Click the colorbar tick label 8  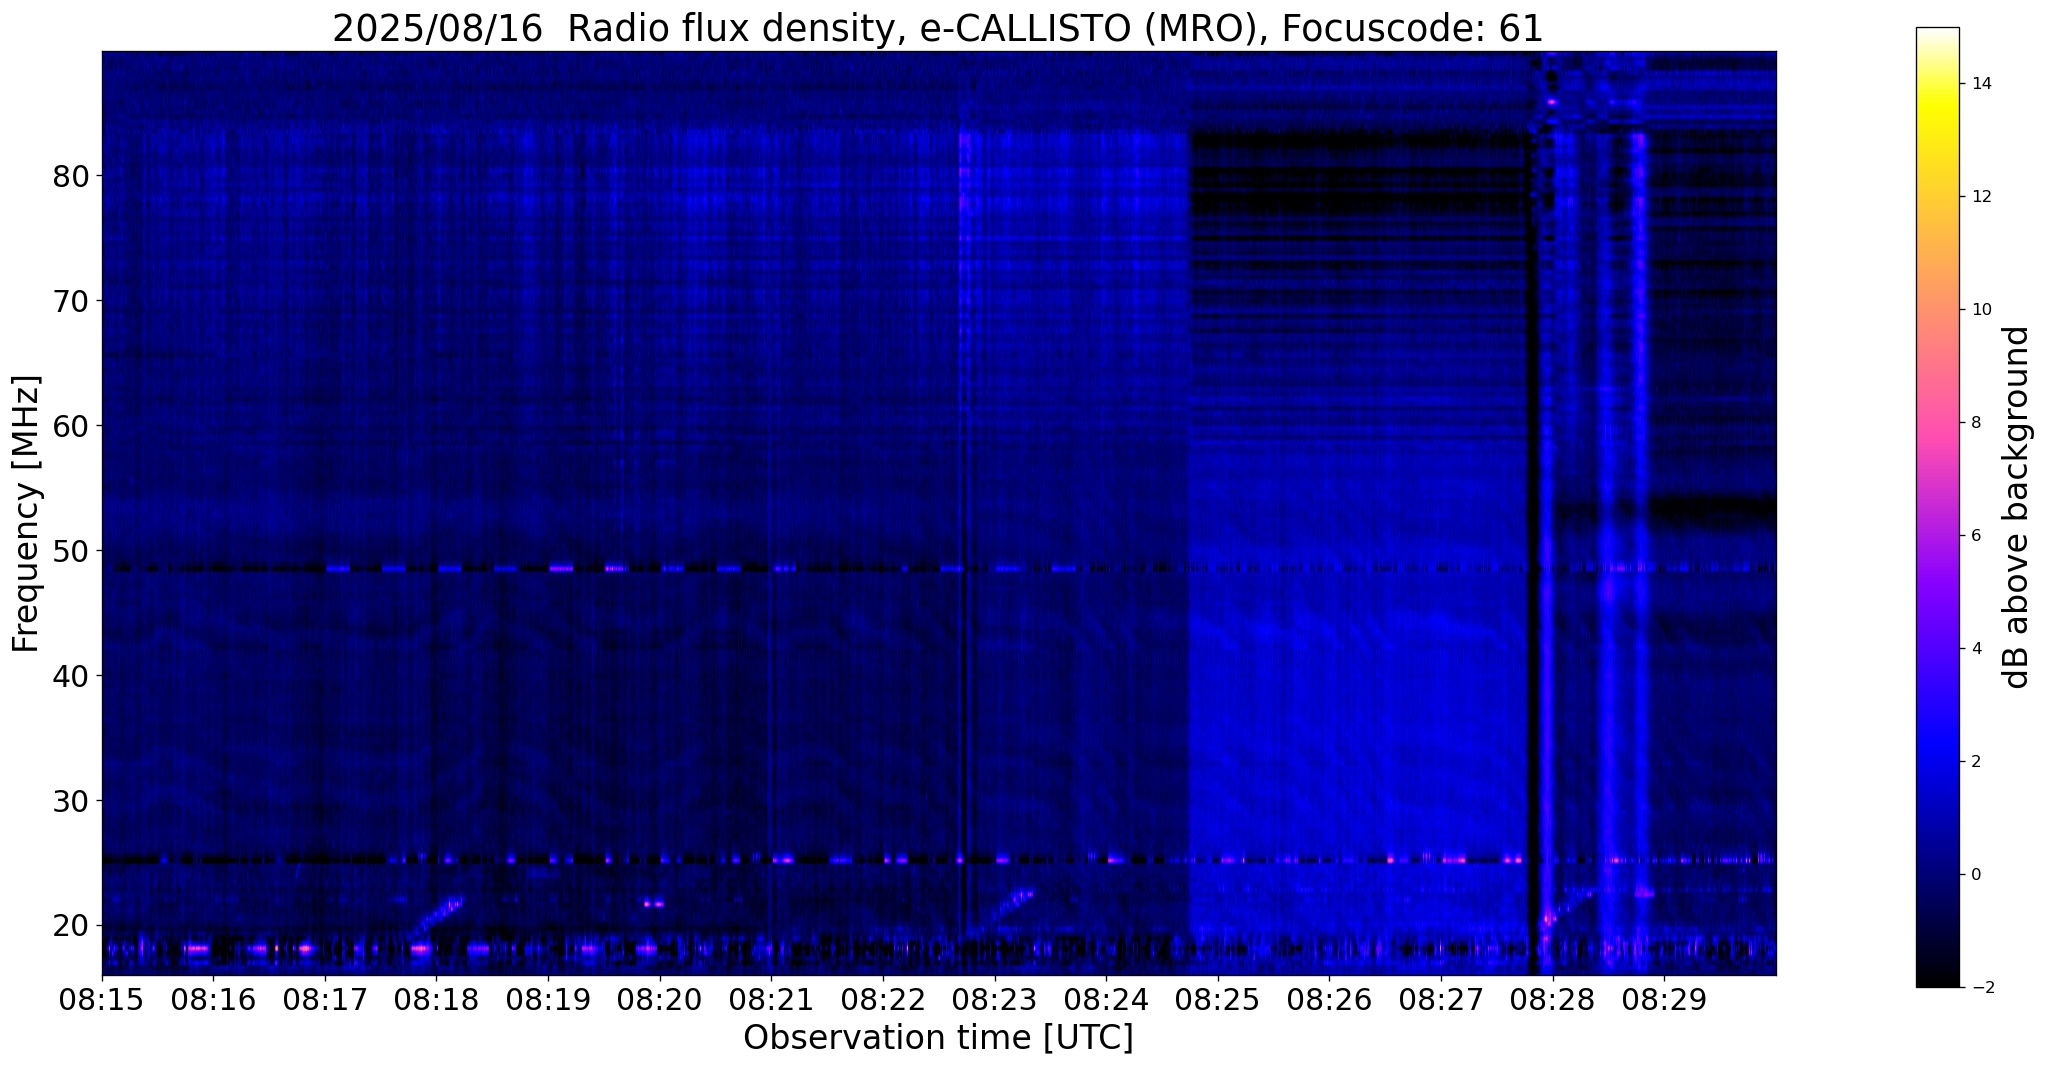click(1975, 423)
